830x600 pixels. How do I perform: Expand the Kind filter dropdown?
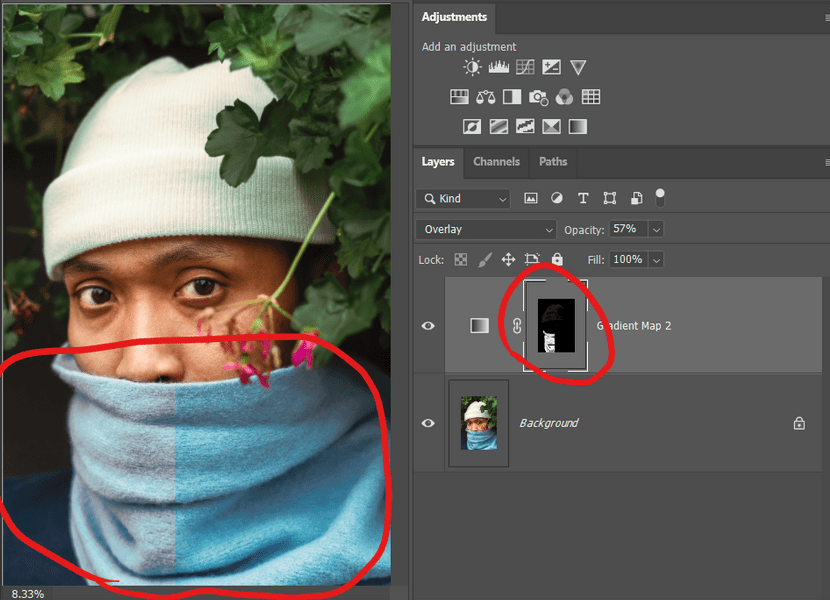464,198
